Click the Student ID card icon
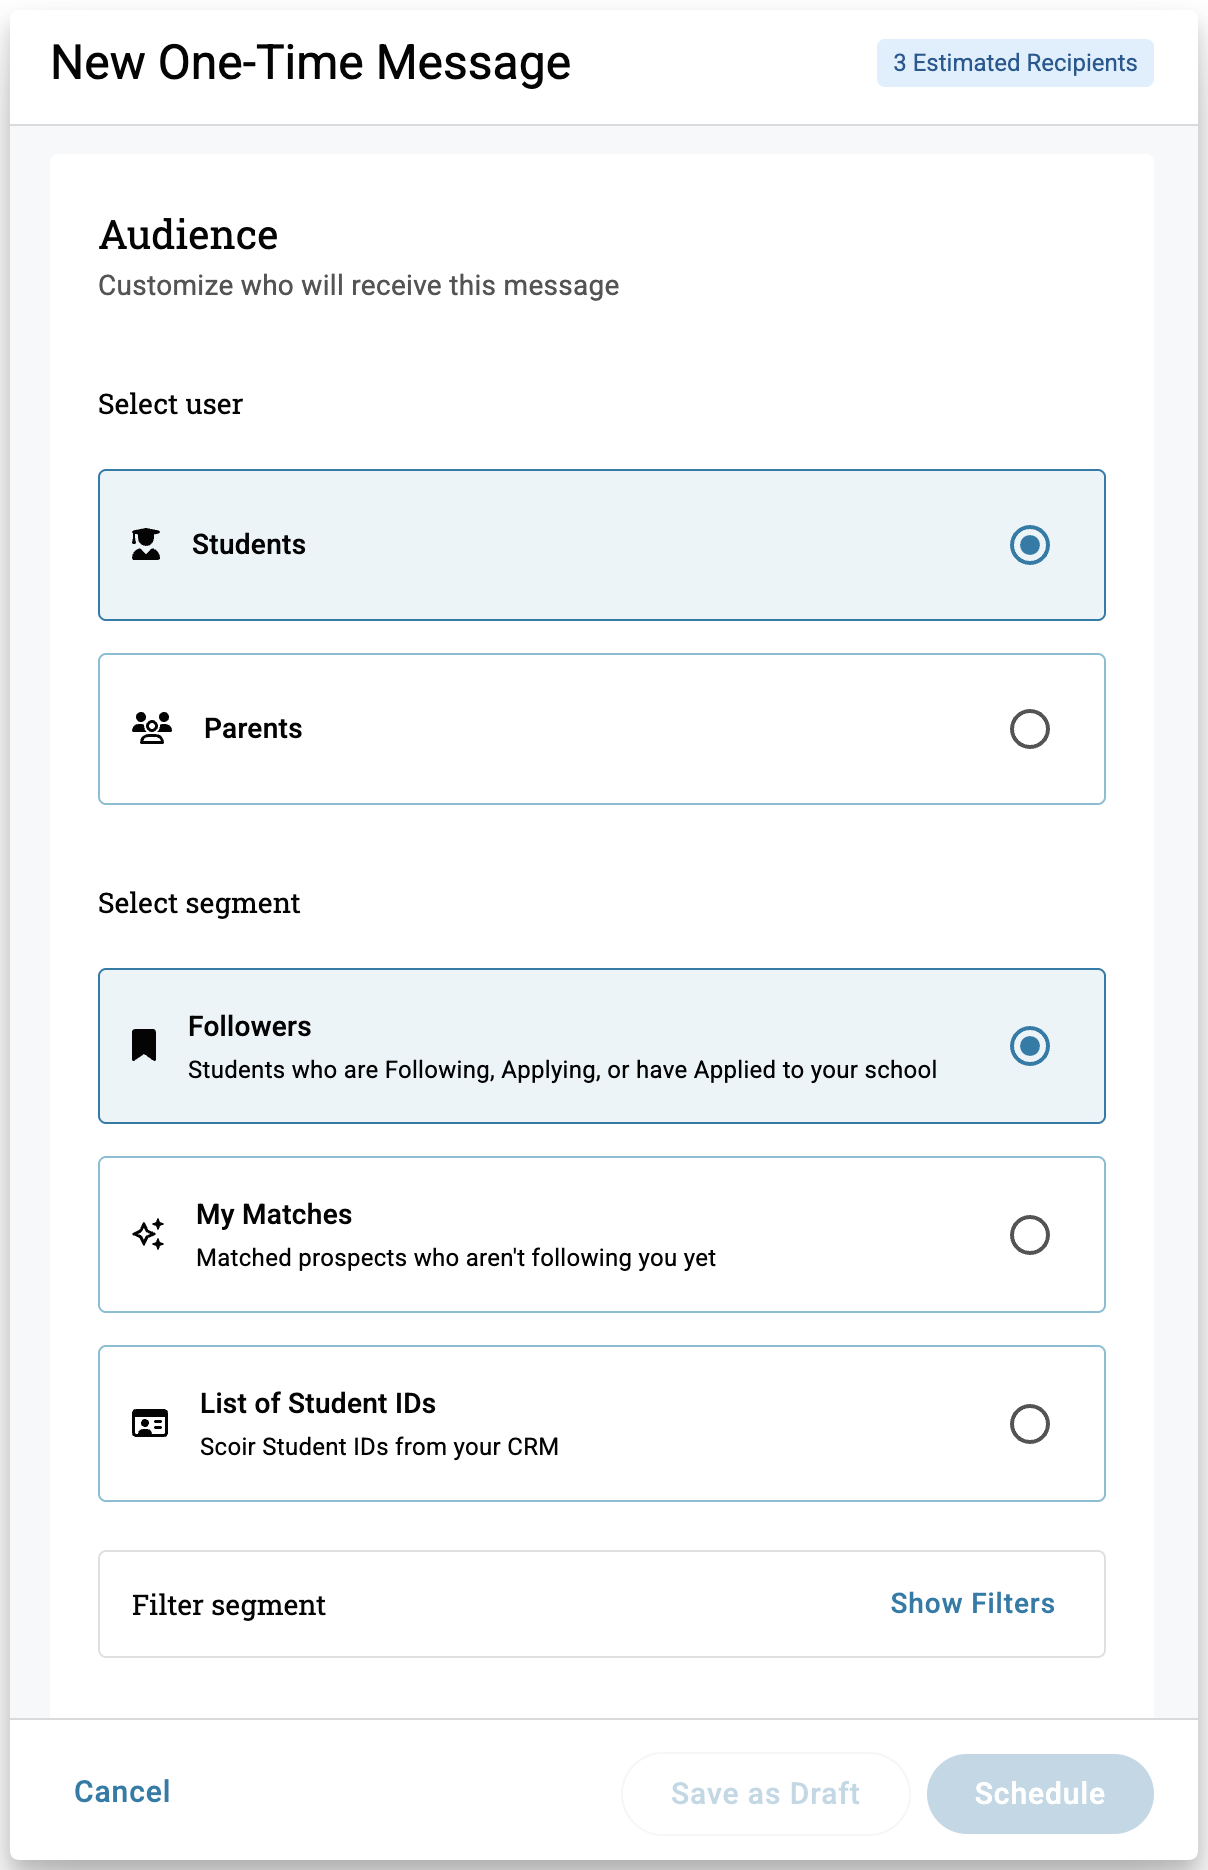The width and height of the screenshot is (1208, 1870). [150, 1423]
